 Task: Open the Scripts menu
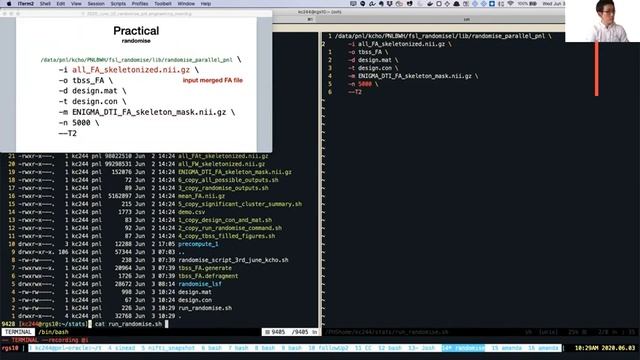118,4
